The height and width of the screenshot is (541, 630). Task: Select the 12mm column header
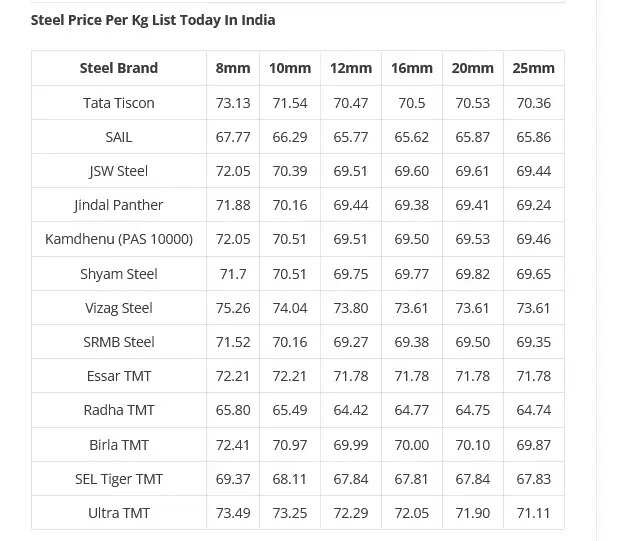[351, 68]
